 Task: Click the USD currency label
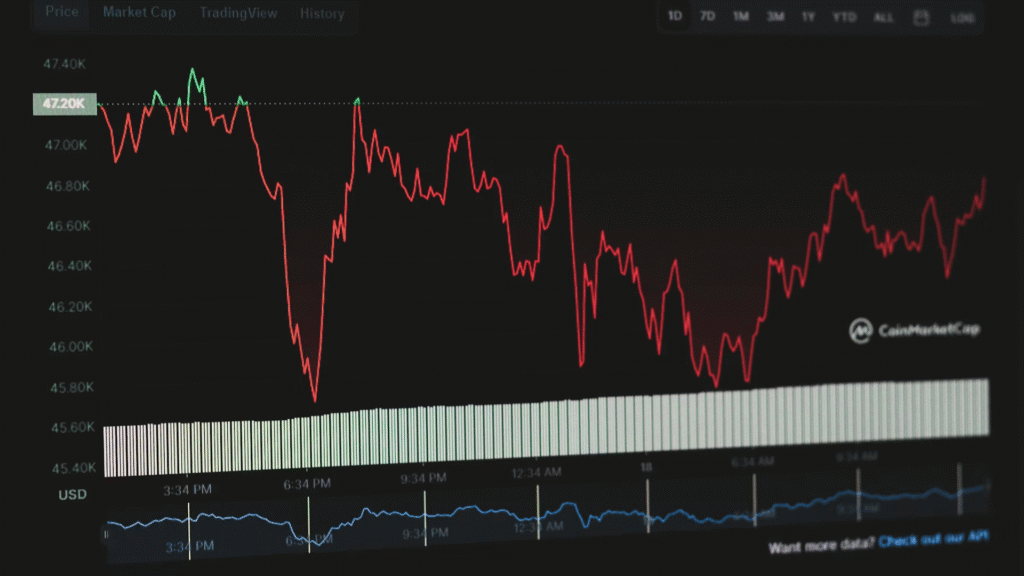coord(72,494)
